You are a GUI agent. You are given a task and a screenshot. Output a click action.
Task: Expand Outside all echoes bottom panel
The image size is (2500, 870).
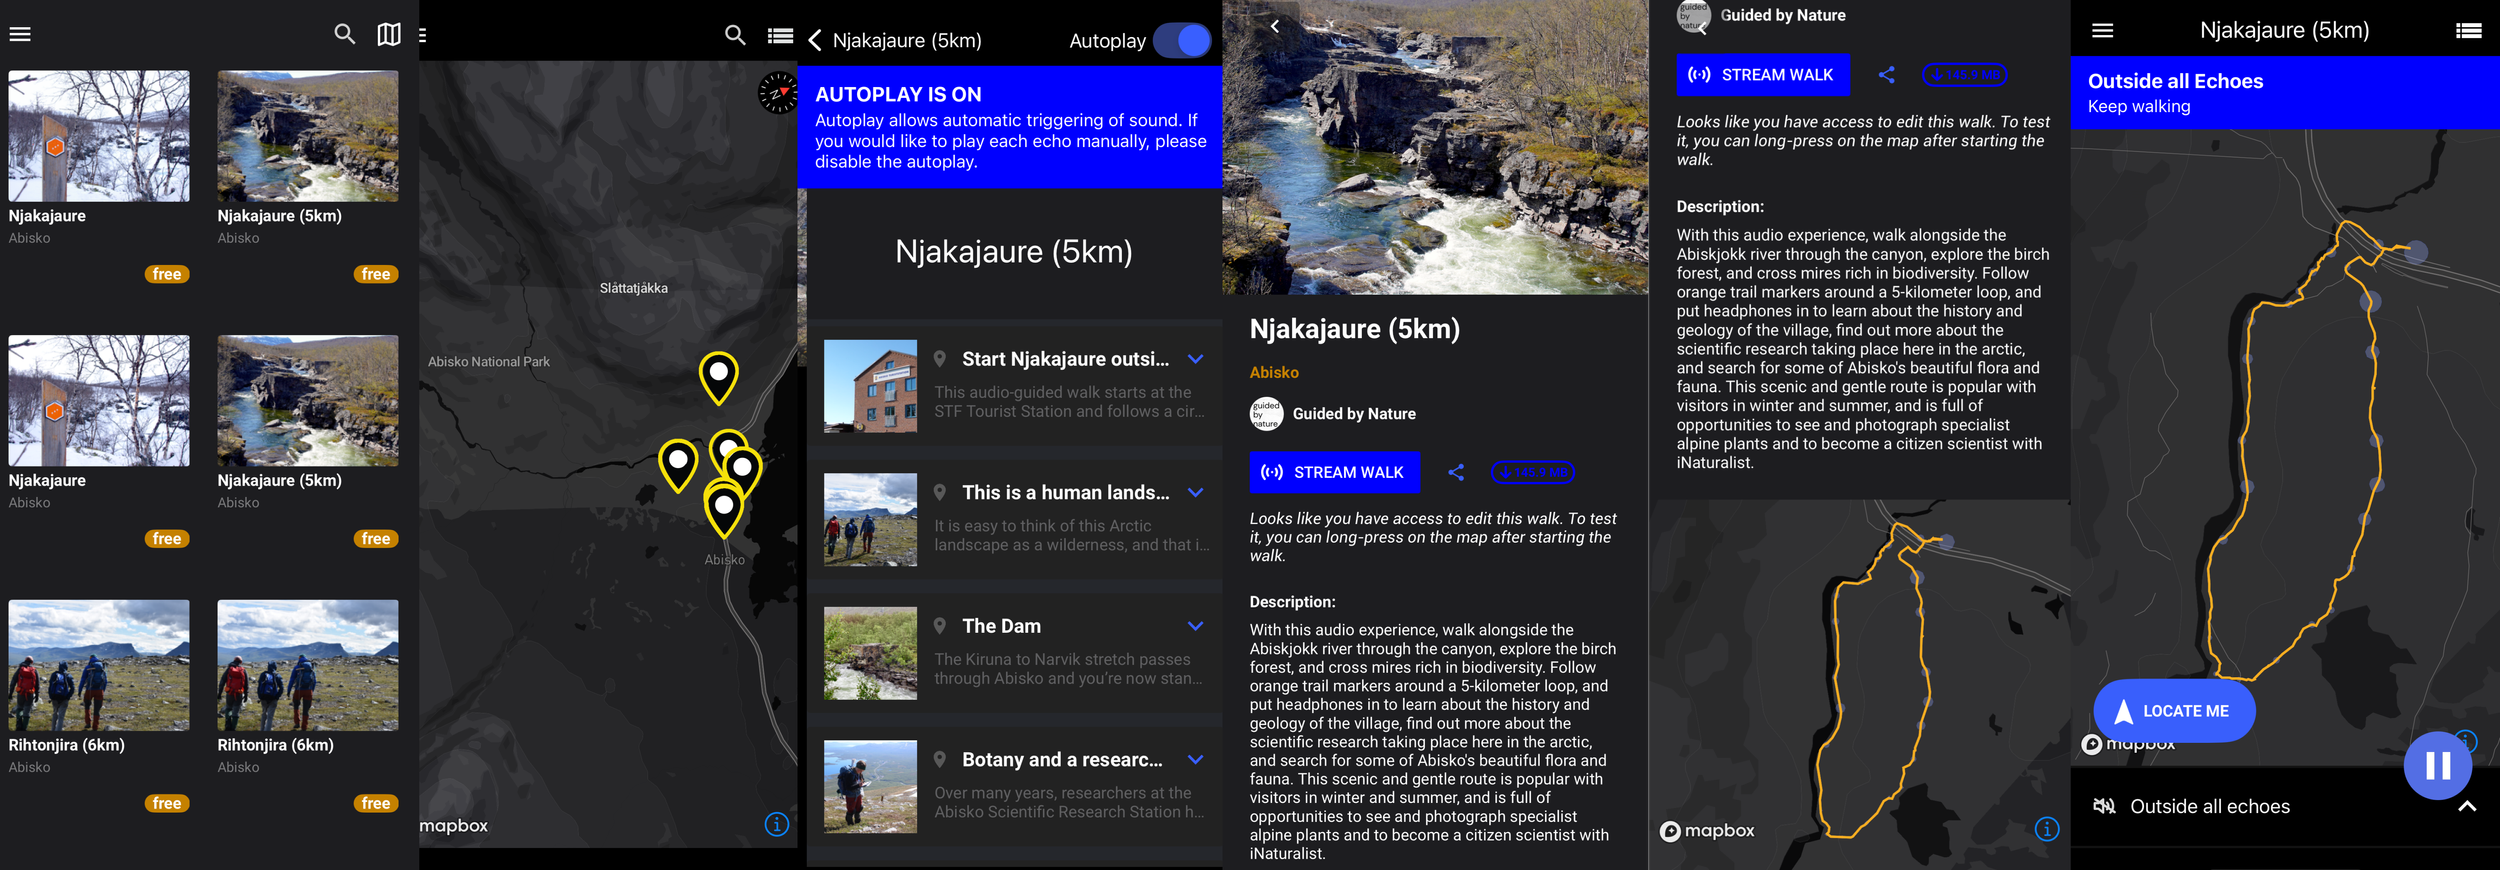[x=2467, y=806]
